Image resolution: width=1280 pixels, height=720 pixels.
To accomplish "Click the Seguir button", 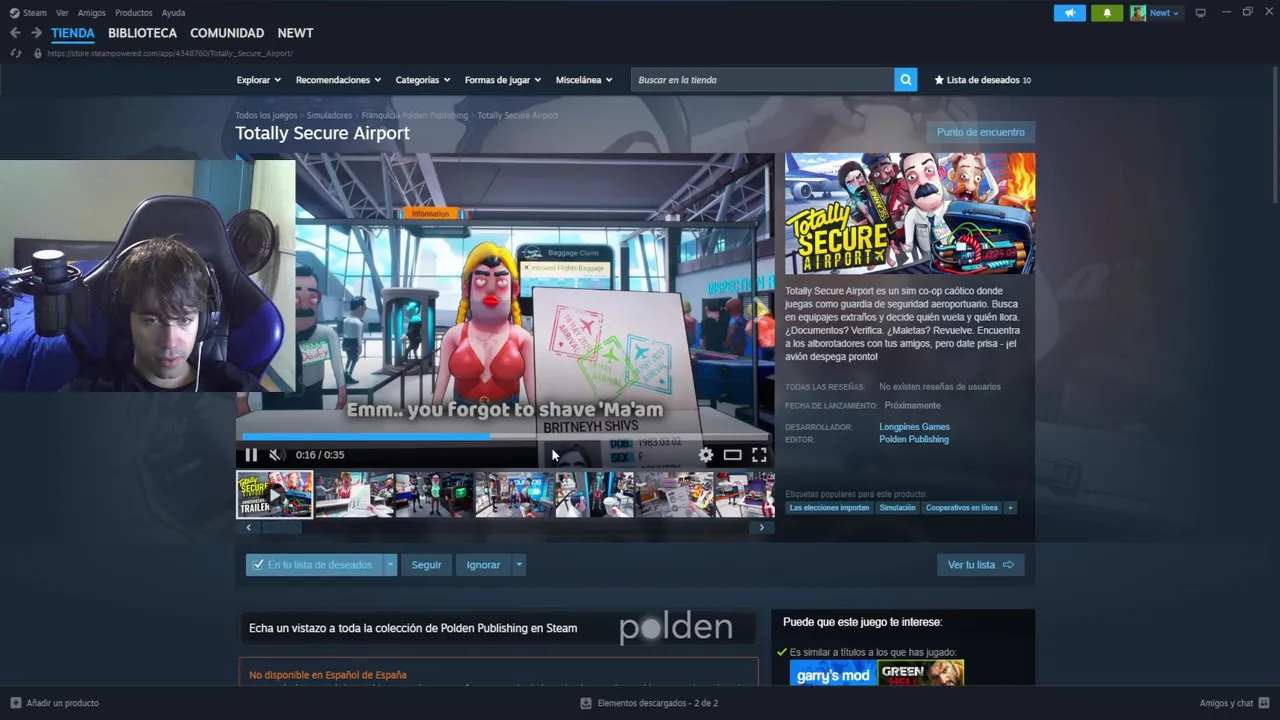I will [426, 565].
